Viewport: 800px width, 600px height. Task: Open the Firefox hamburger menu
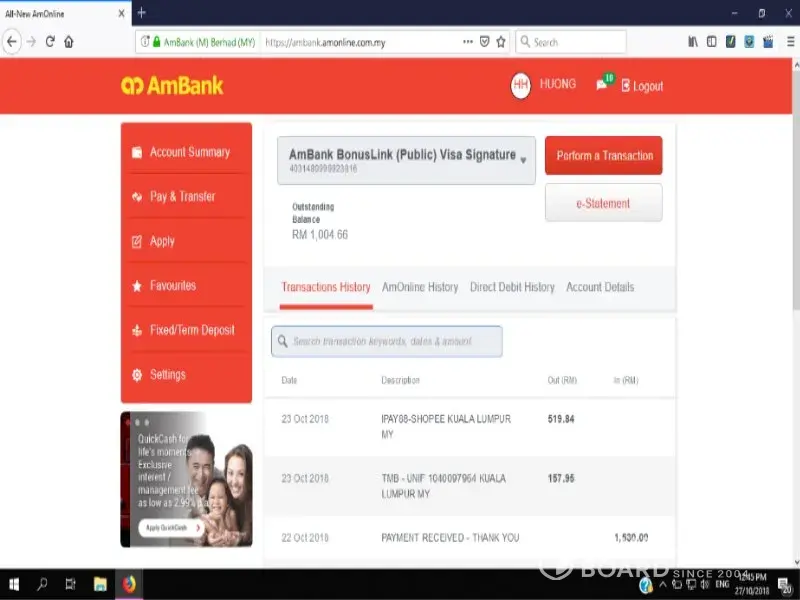(x=790, y=42)
